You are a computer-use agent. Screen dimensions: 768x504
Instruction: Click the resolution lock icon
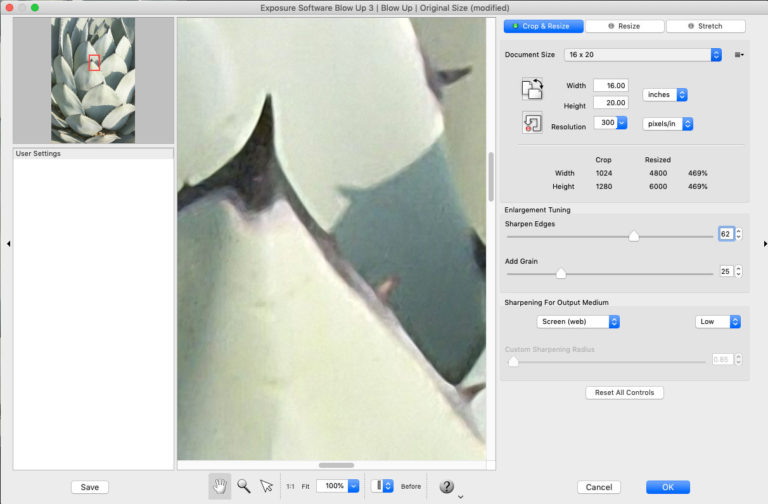(532, 122)
